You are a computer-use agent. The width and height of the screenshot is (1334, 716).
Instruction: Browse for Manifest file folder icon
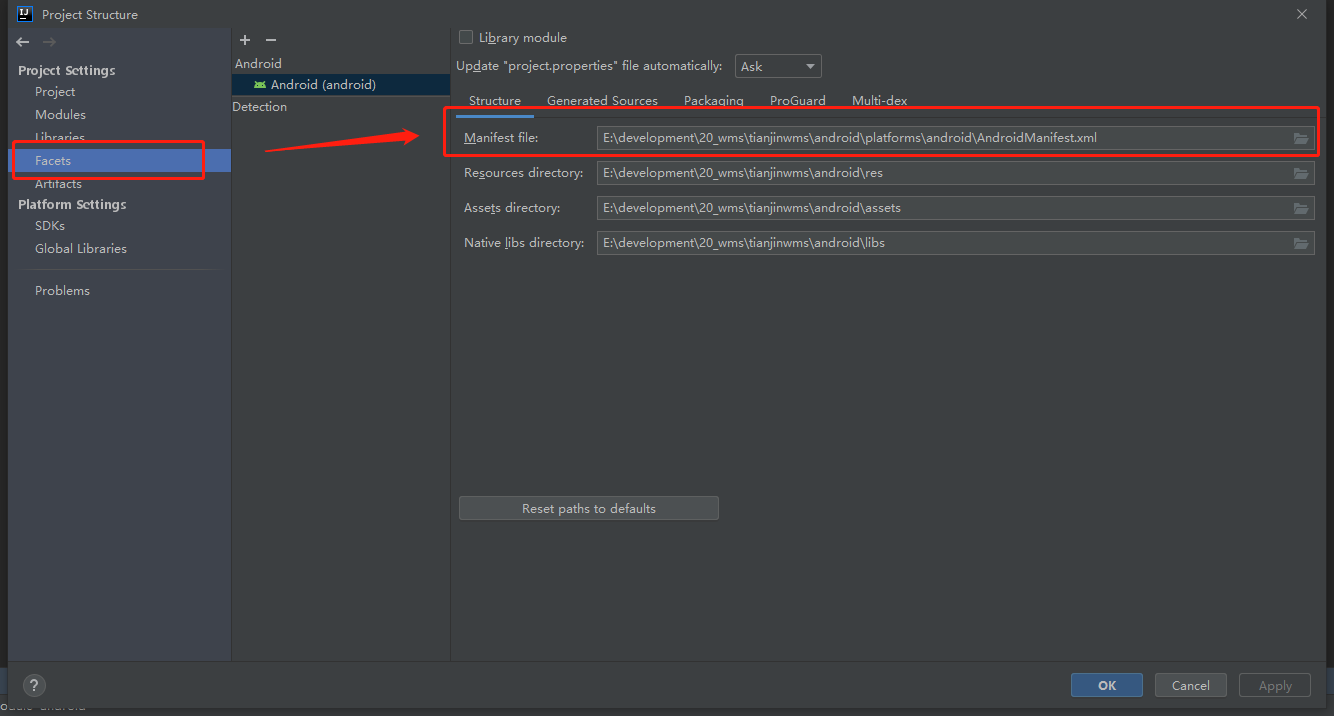click(x=1301, y=138)
